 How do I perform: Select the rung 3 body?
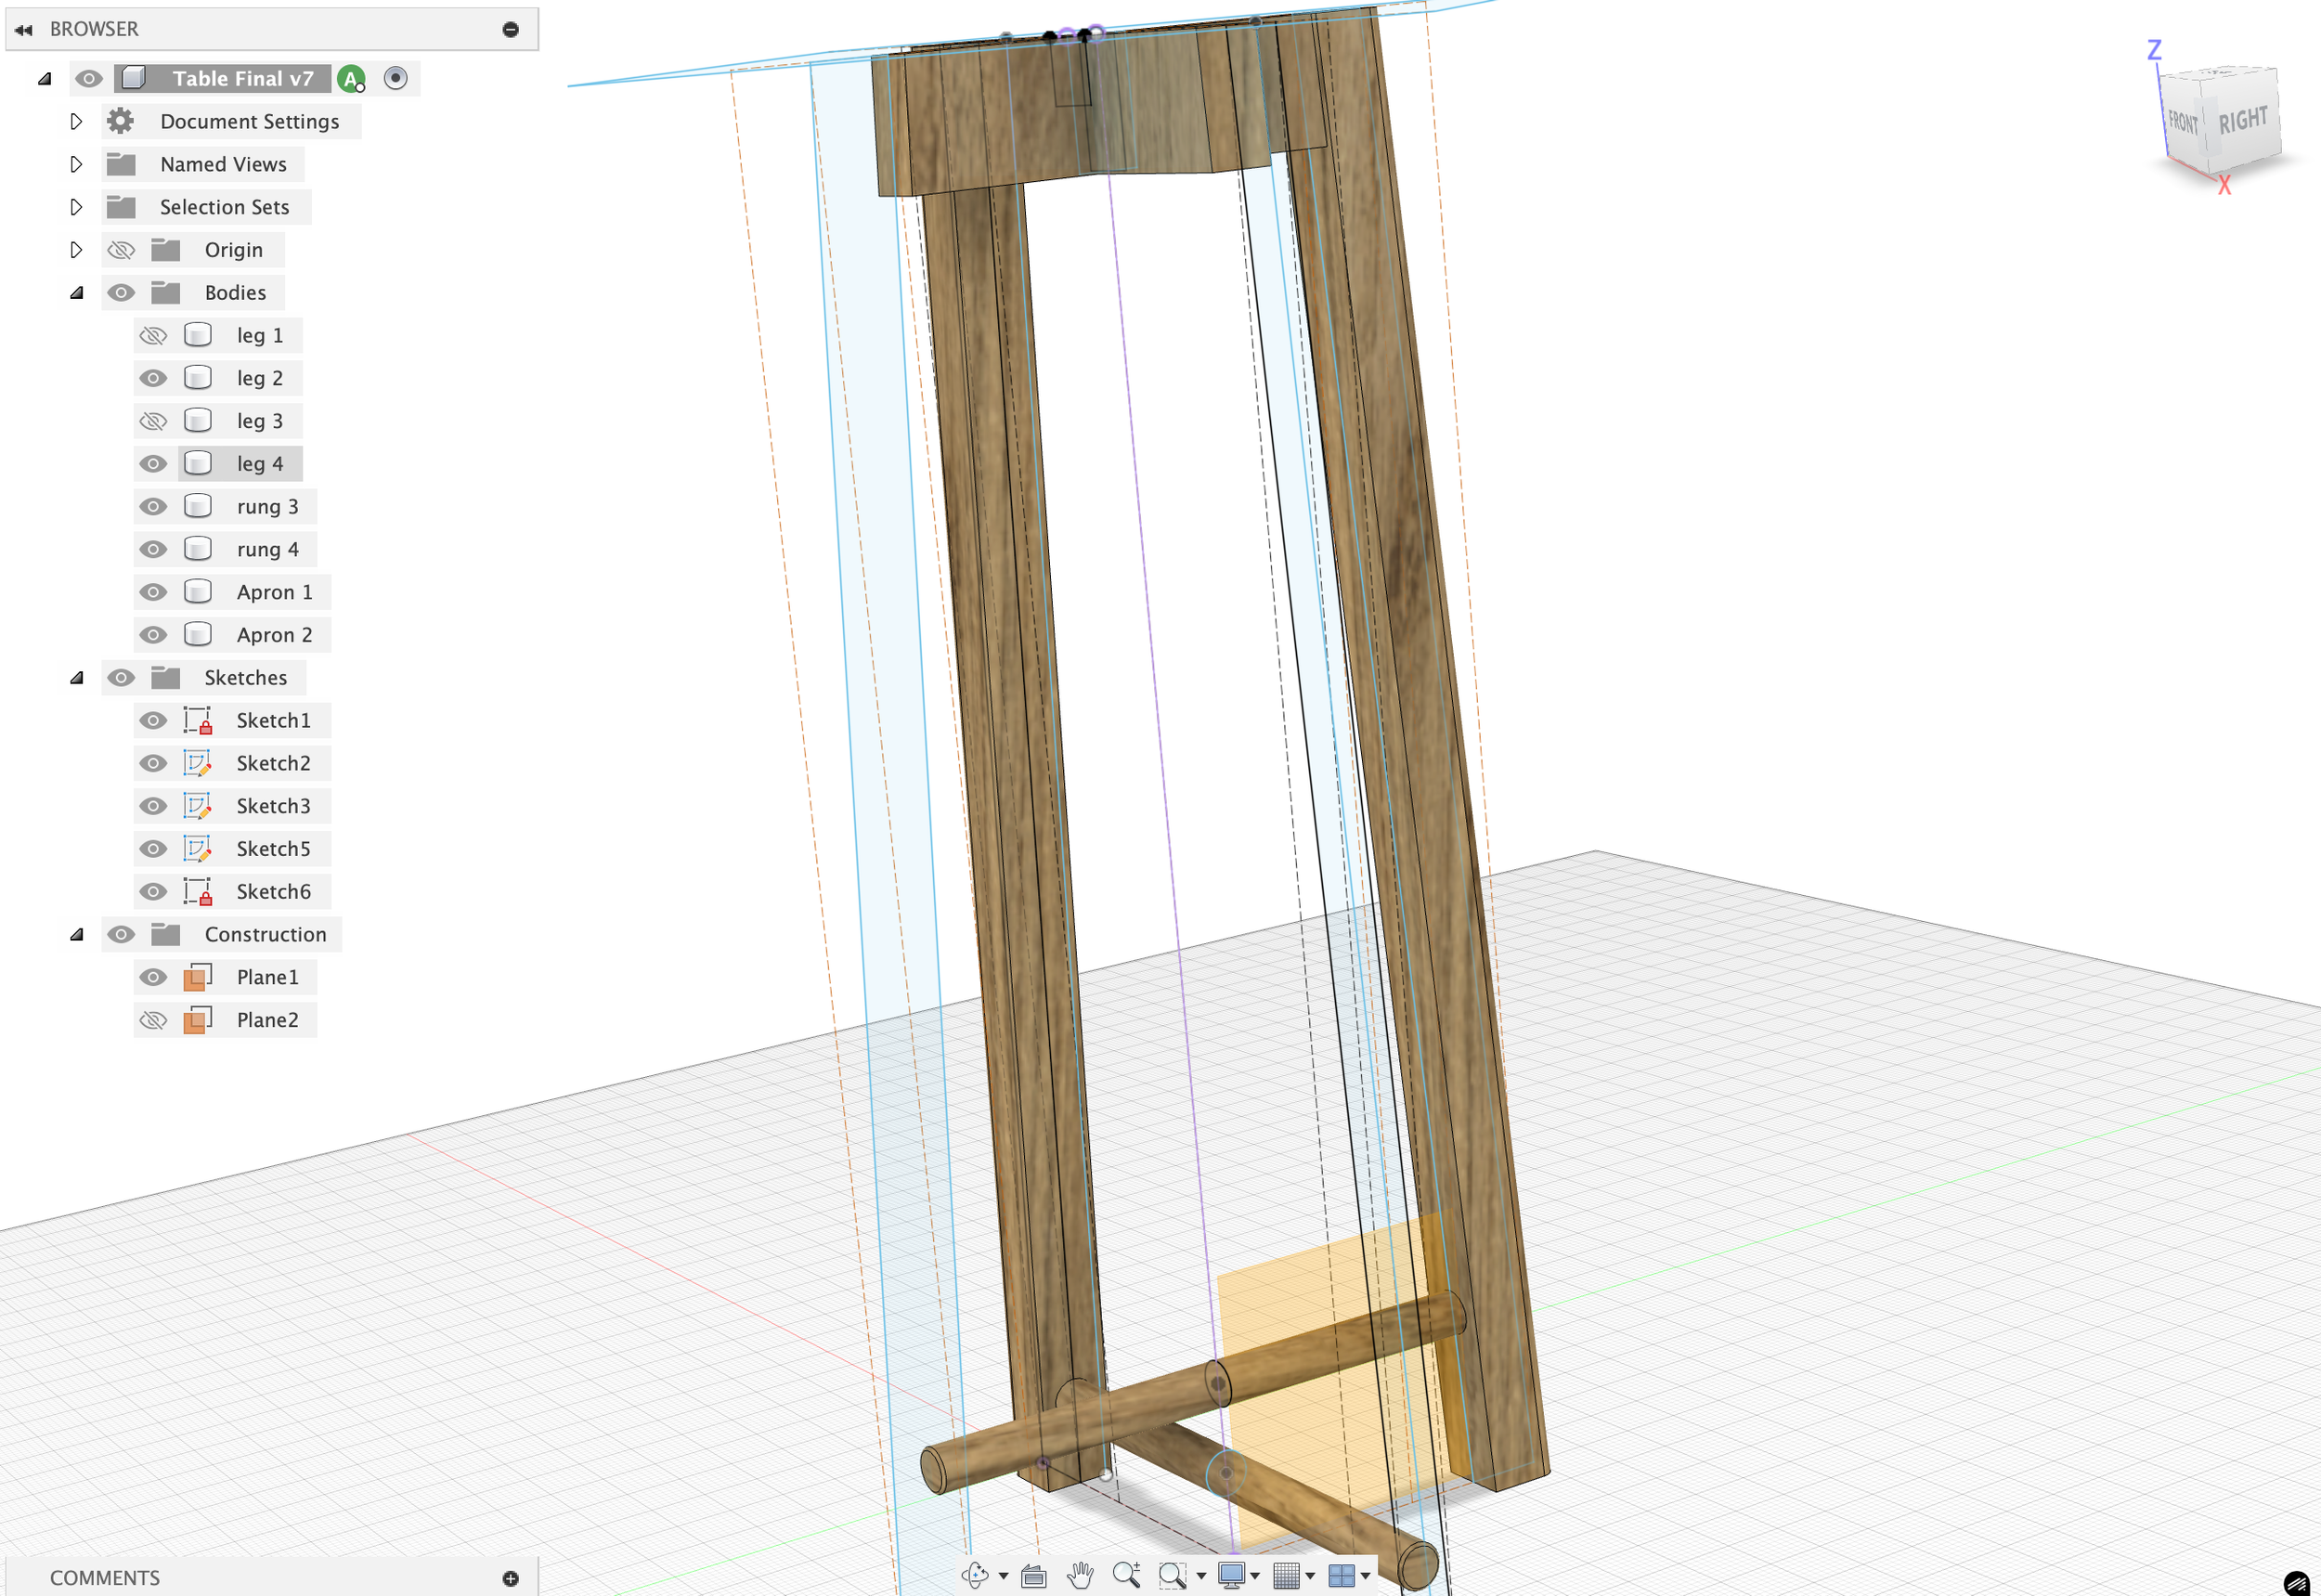pyautogui.click(x=267, y=507)
